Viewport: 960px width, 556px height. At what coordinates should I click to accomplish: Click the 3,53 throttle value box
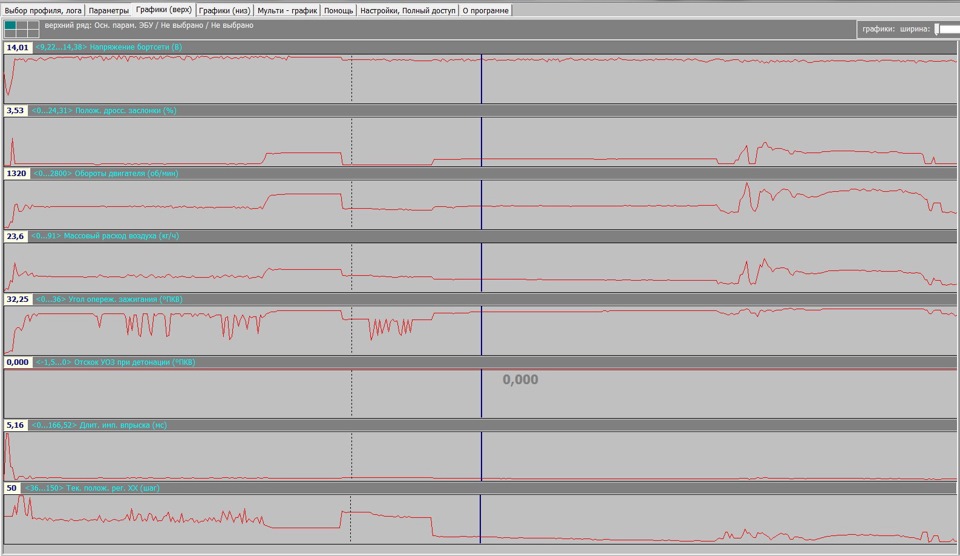[15, 110]
